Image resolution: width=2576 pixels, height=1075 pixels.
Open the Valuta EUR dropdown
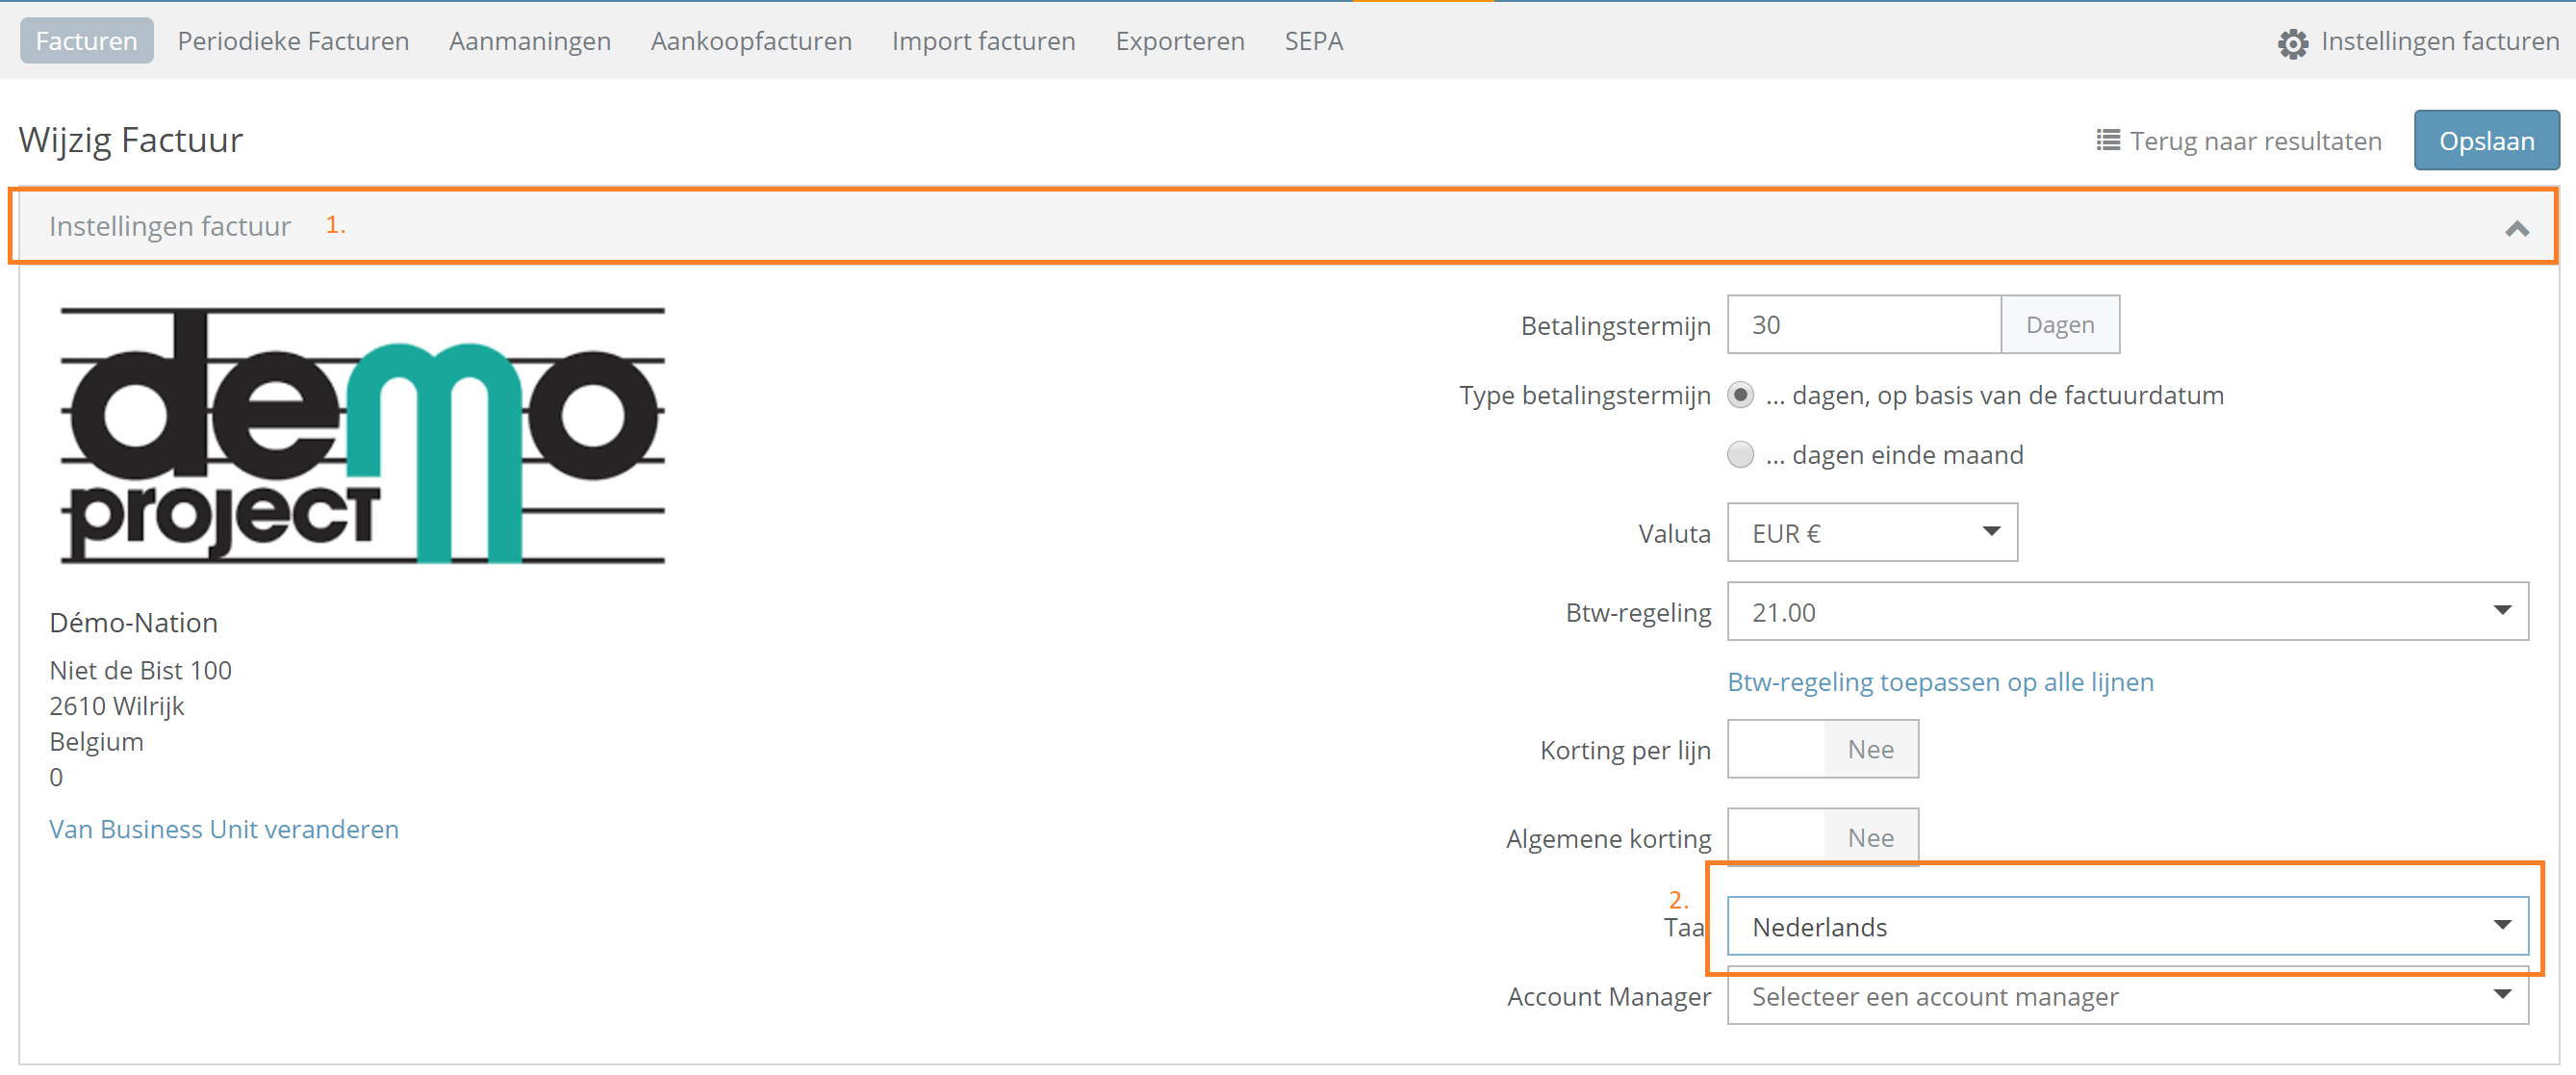[1871, 533]
